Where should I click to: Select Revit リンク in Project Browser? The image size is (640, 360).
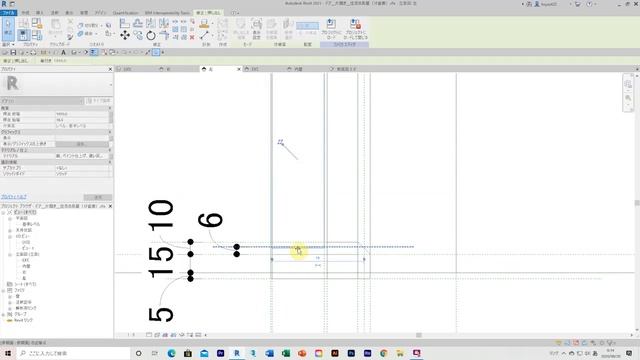(x=23, y=320)
